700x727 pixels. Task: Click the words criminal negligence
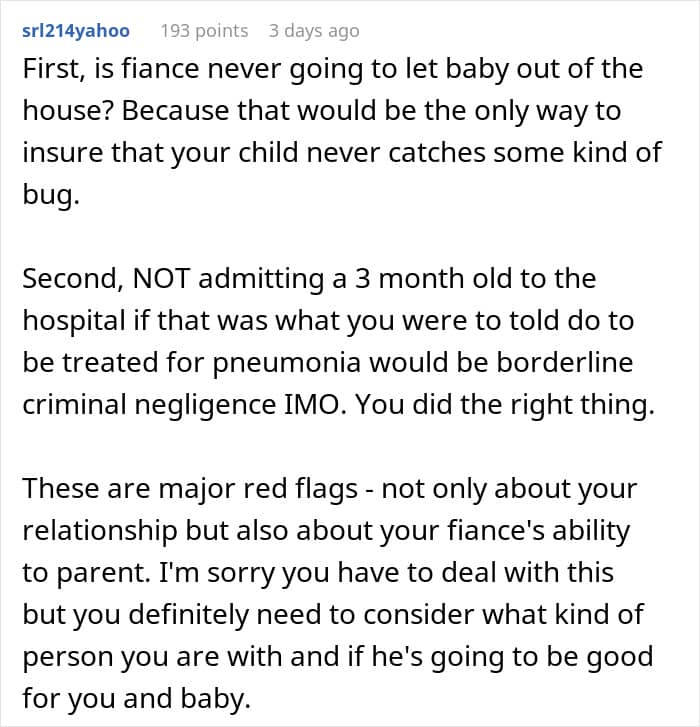(149, 405)
